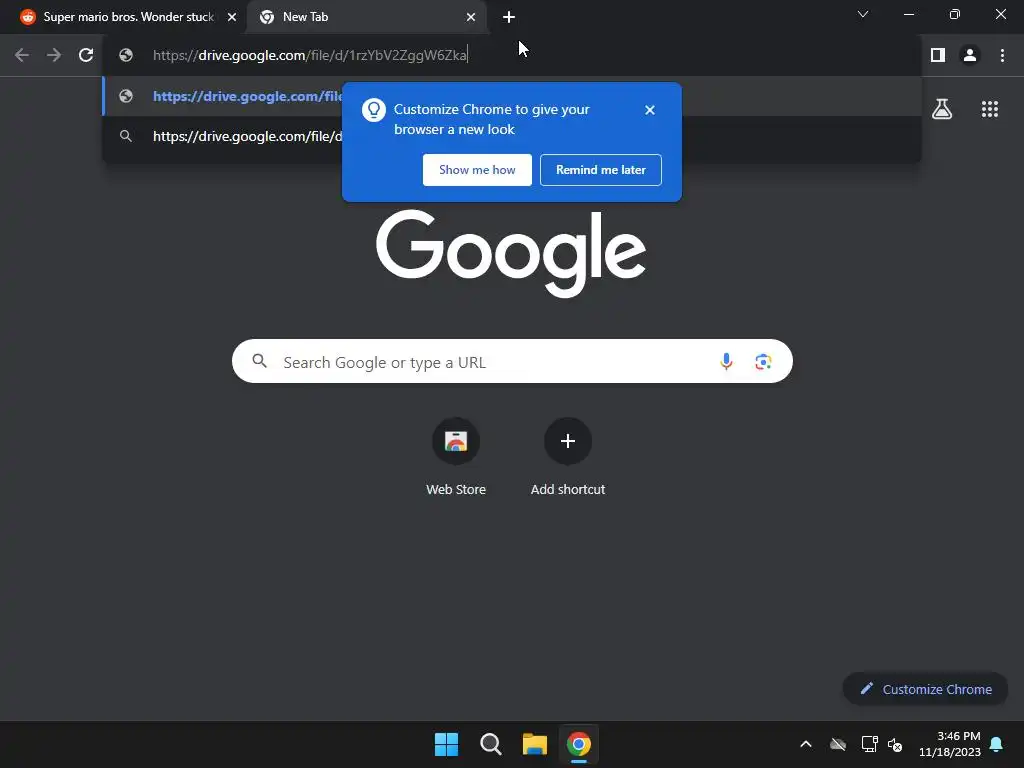Screen dimensions: 1024x768
Task: Open the side panel icon in toolbar
Action: coord(938,56)
